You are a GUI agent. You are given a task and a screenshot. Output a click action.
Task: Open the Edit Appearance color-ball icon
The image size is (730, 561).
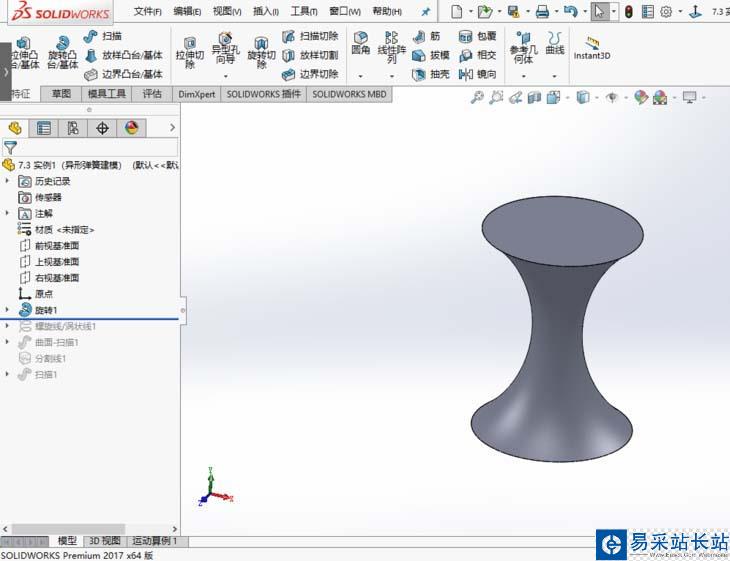pyautogui.click(x=641, y=97)
